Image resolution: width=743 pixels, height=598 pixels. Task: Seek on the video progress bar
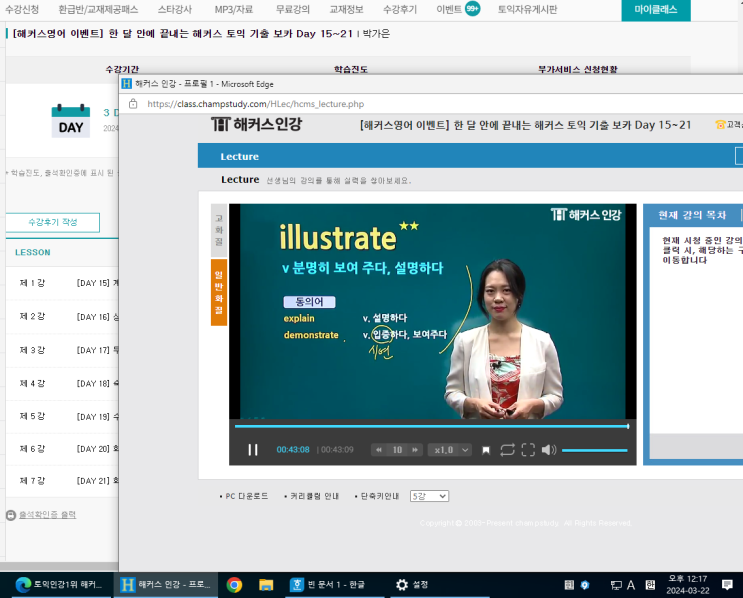coord(432,426)
